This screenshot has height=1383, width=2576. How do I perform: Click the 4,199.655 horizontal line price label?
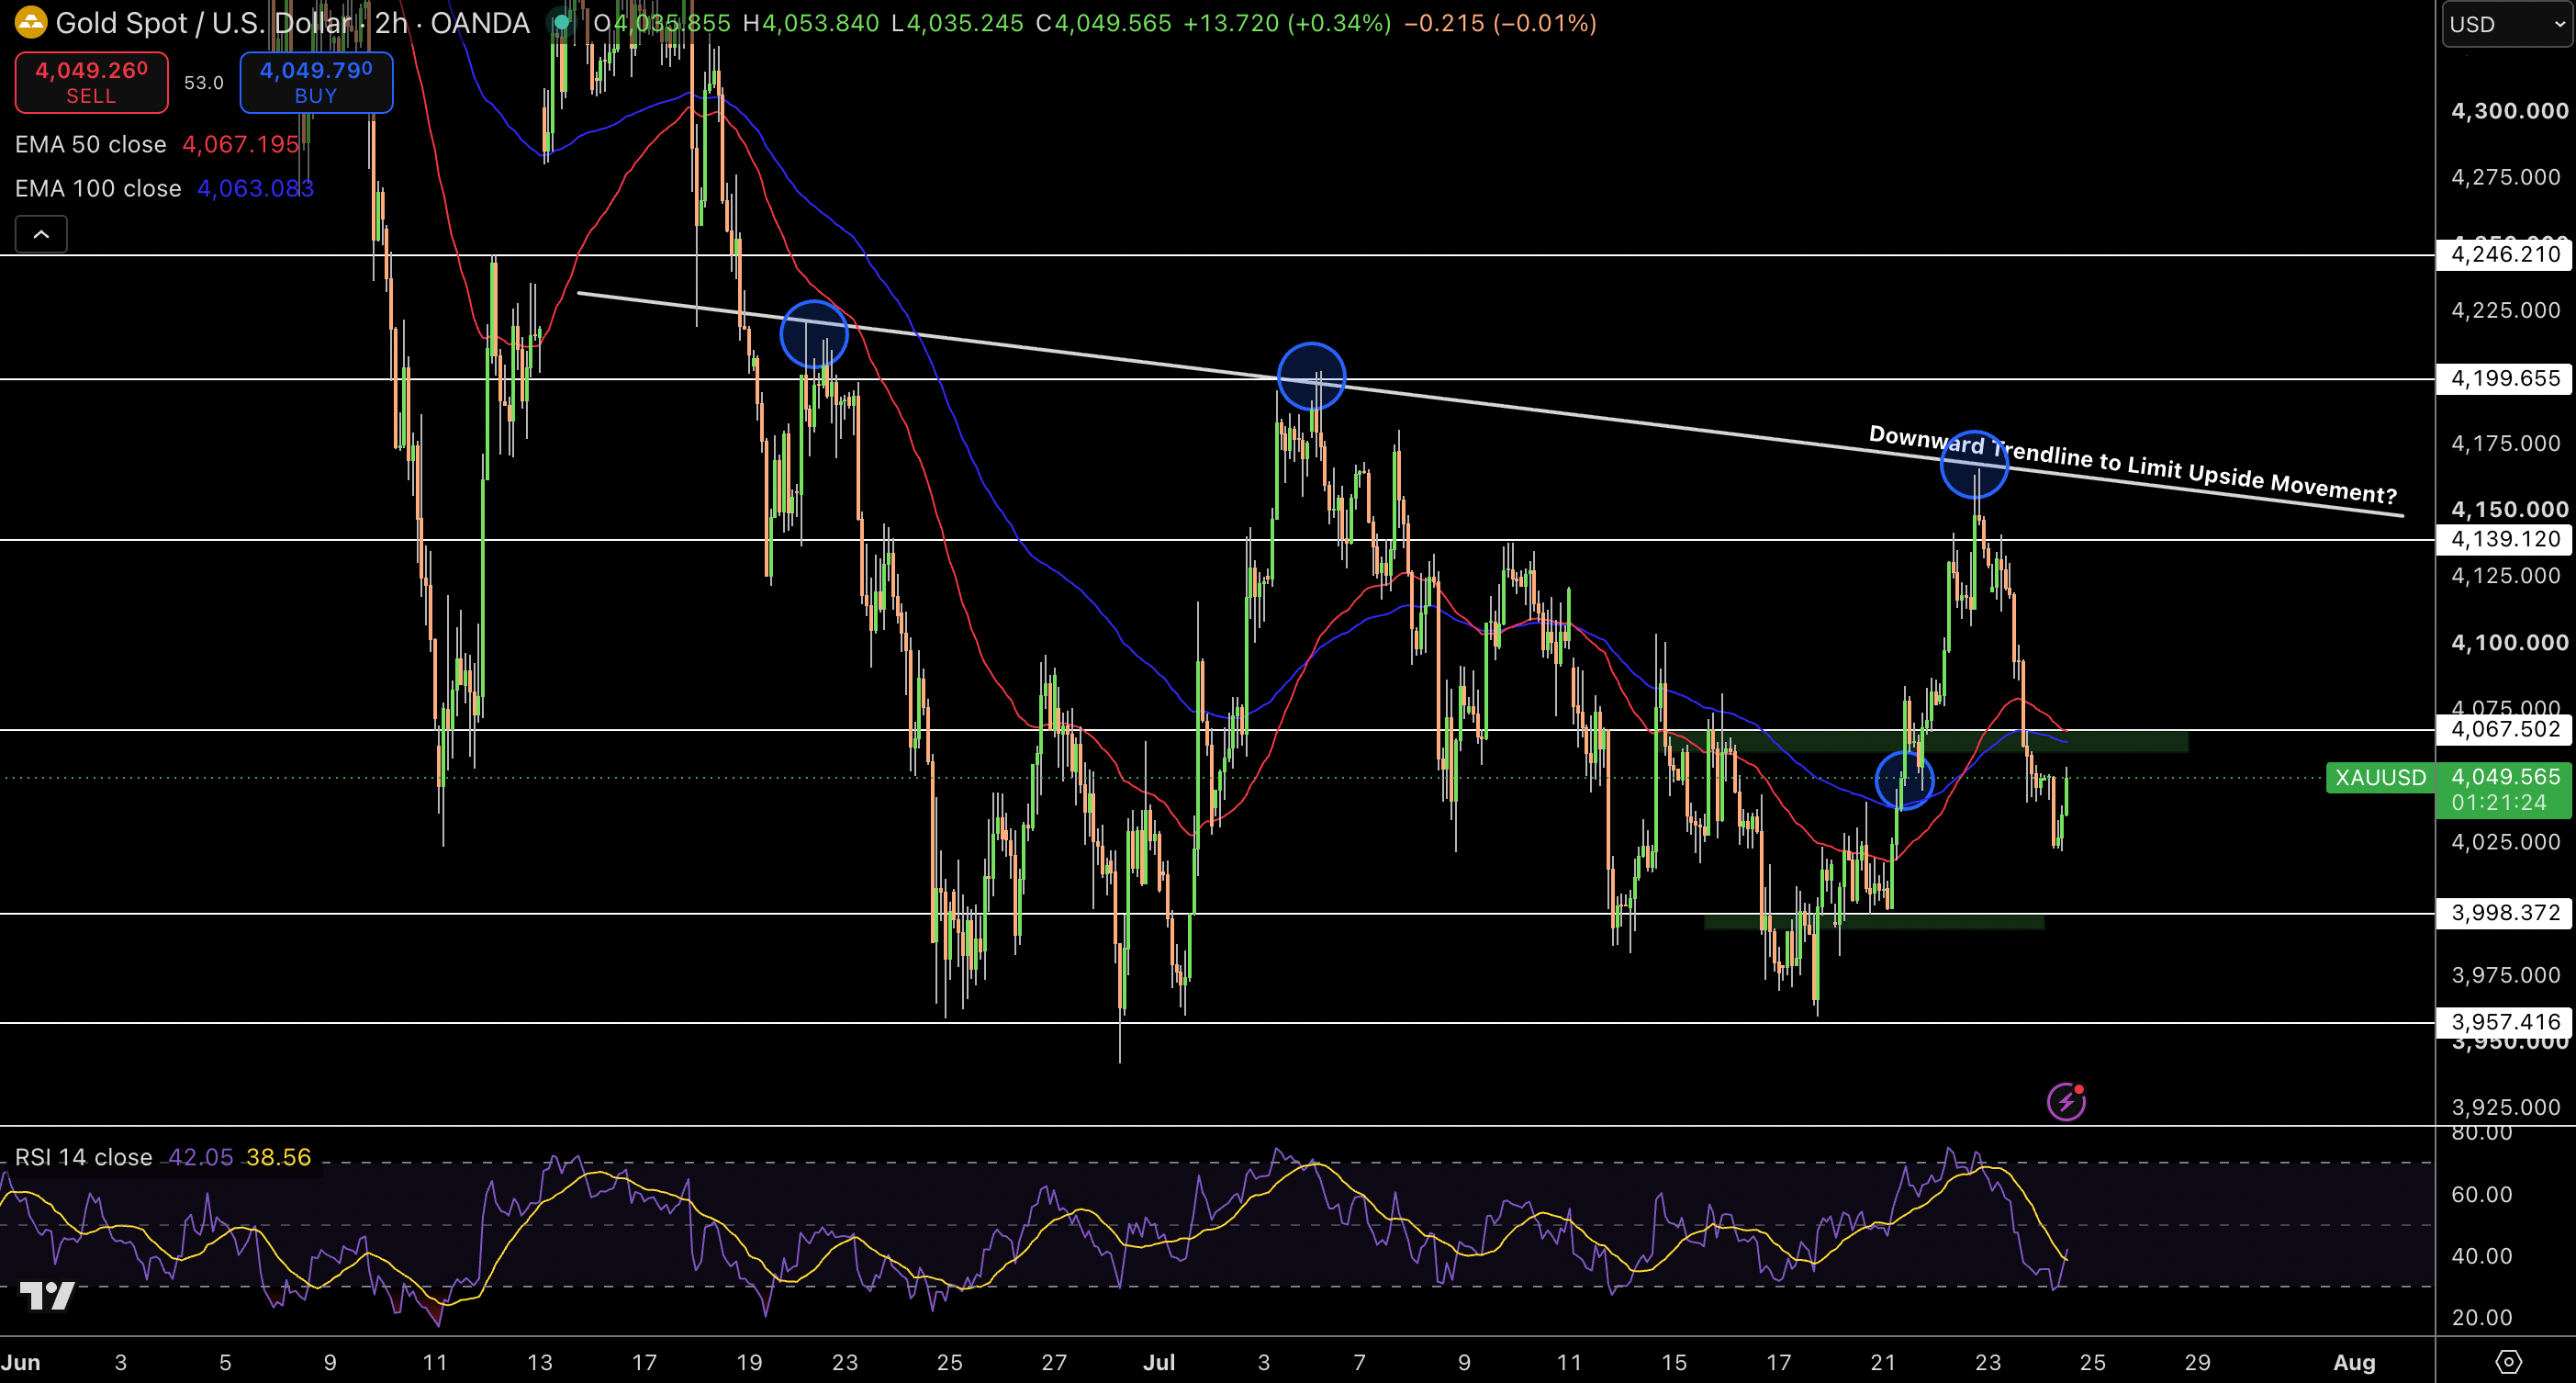pos(2505,378)
